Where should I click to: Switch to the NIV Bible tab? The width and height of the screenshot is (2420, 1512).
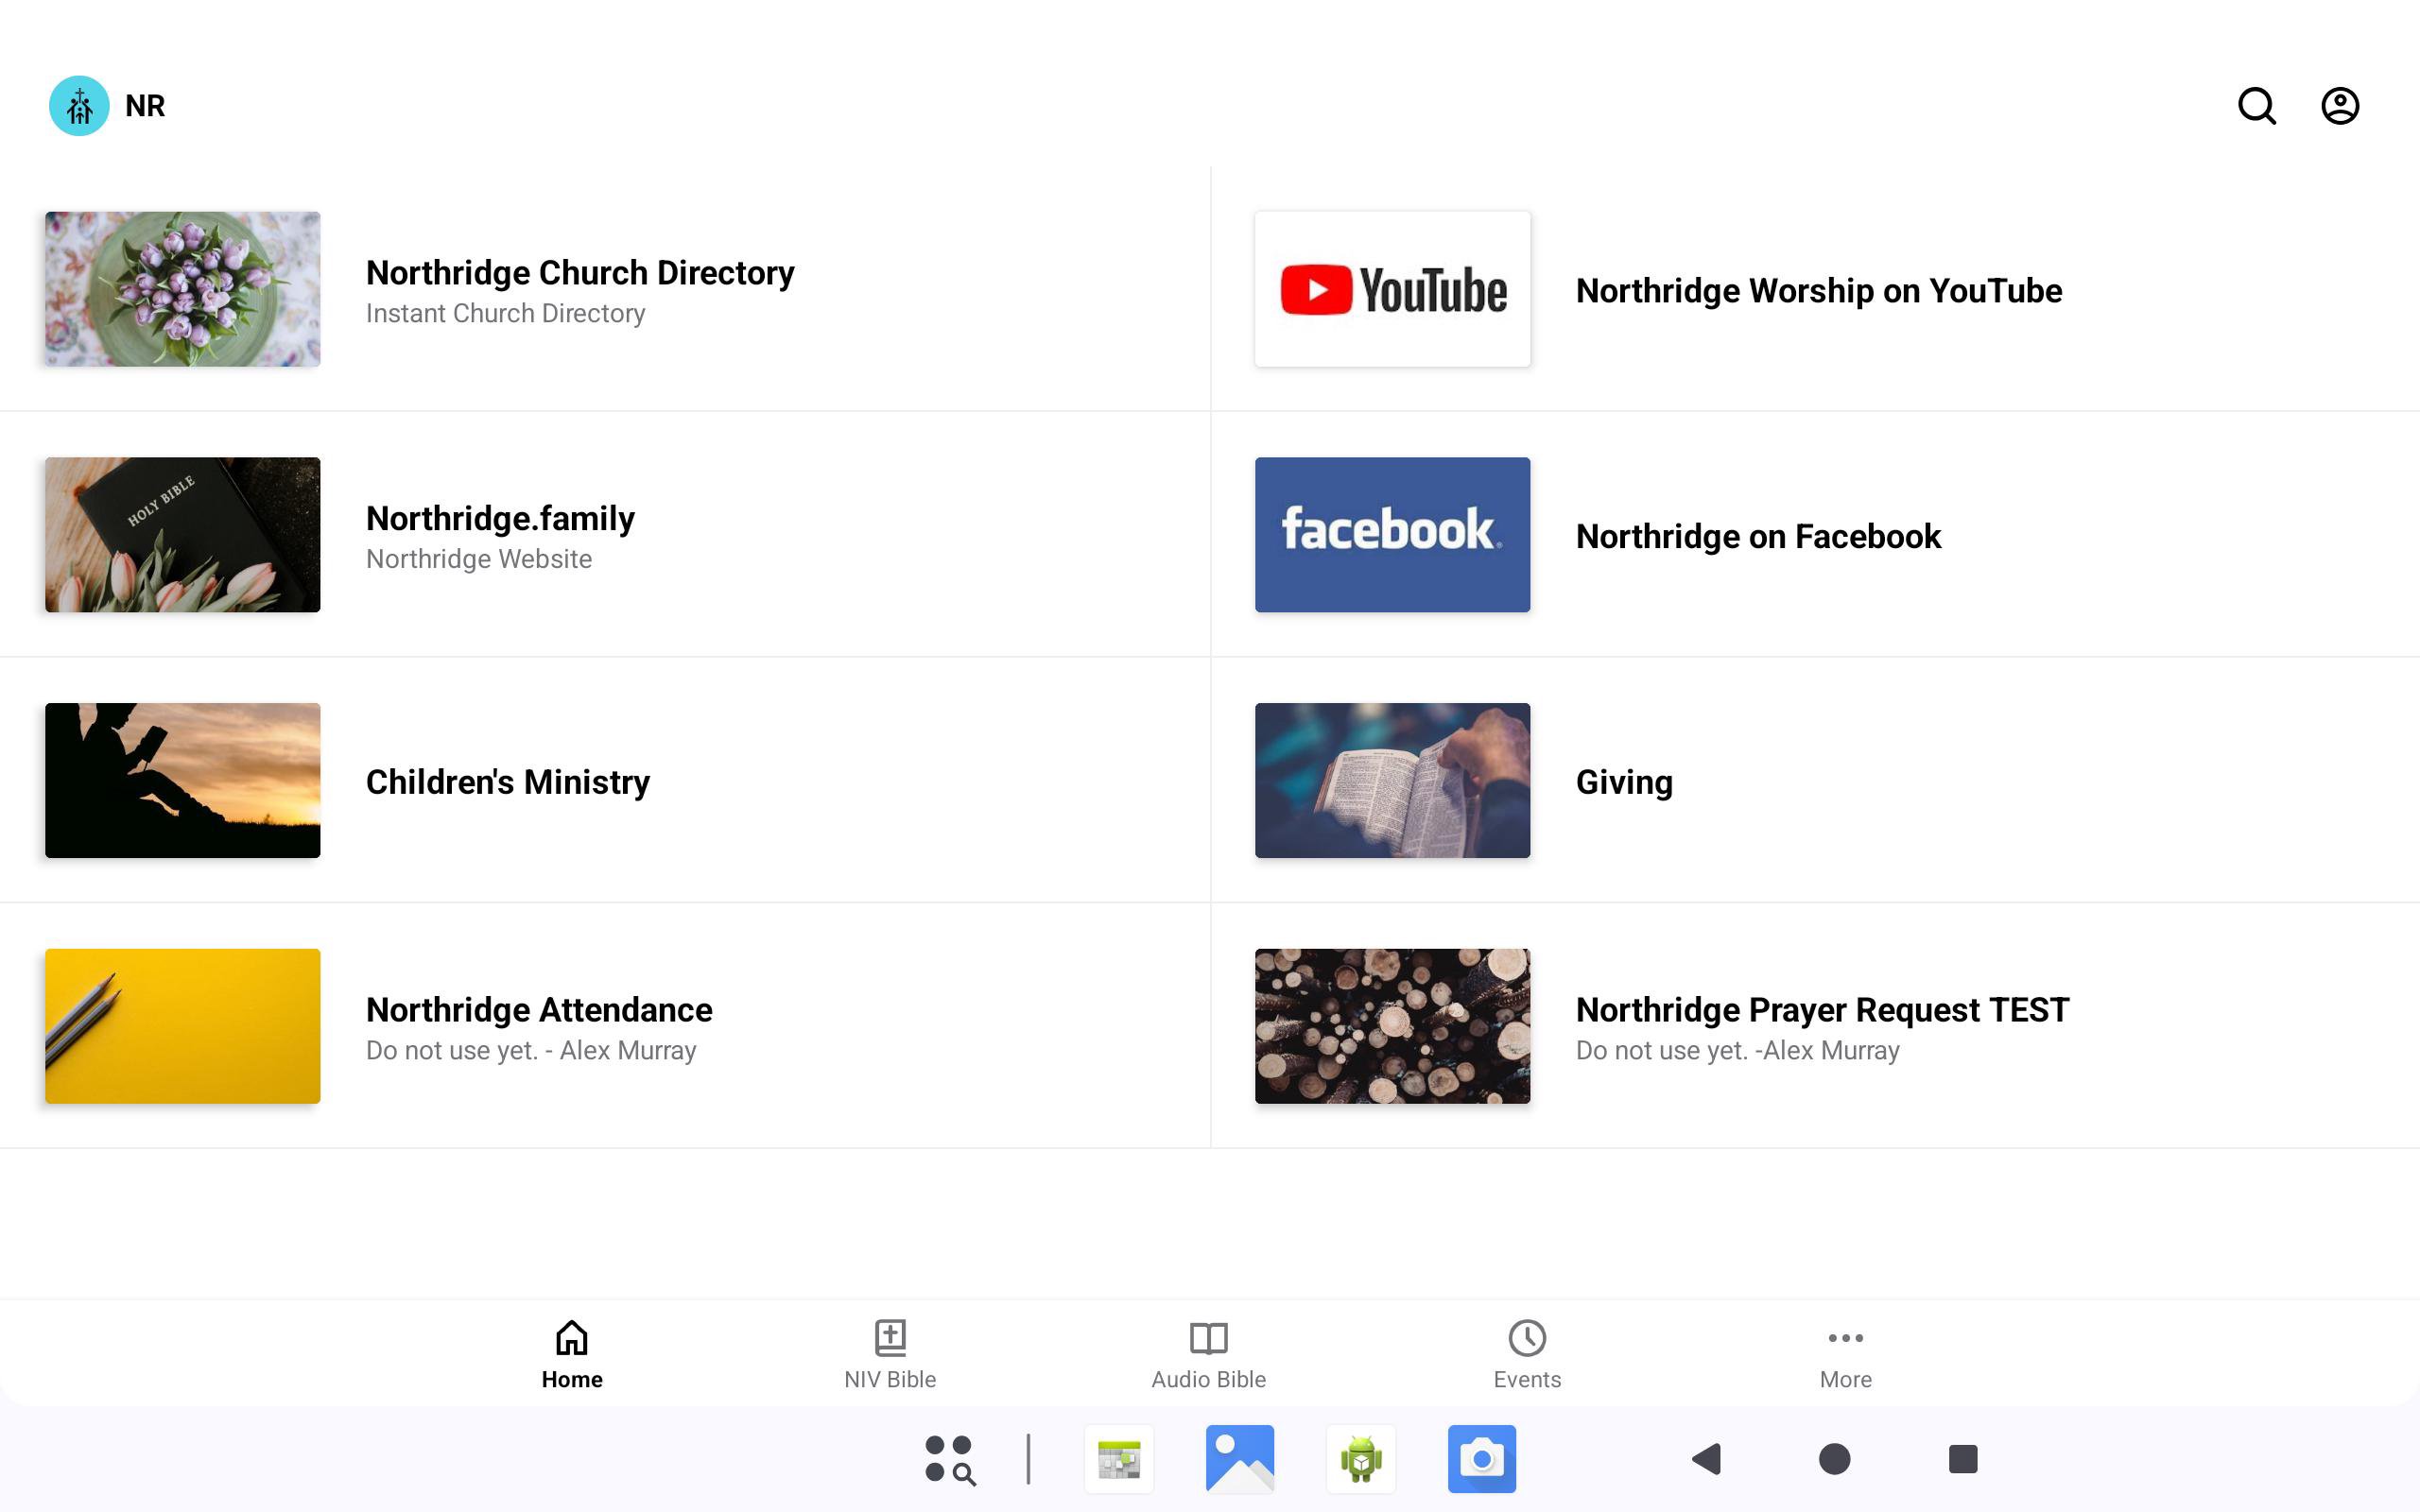(889, 1354)
